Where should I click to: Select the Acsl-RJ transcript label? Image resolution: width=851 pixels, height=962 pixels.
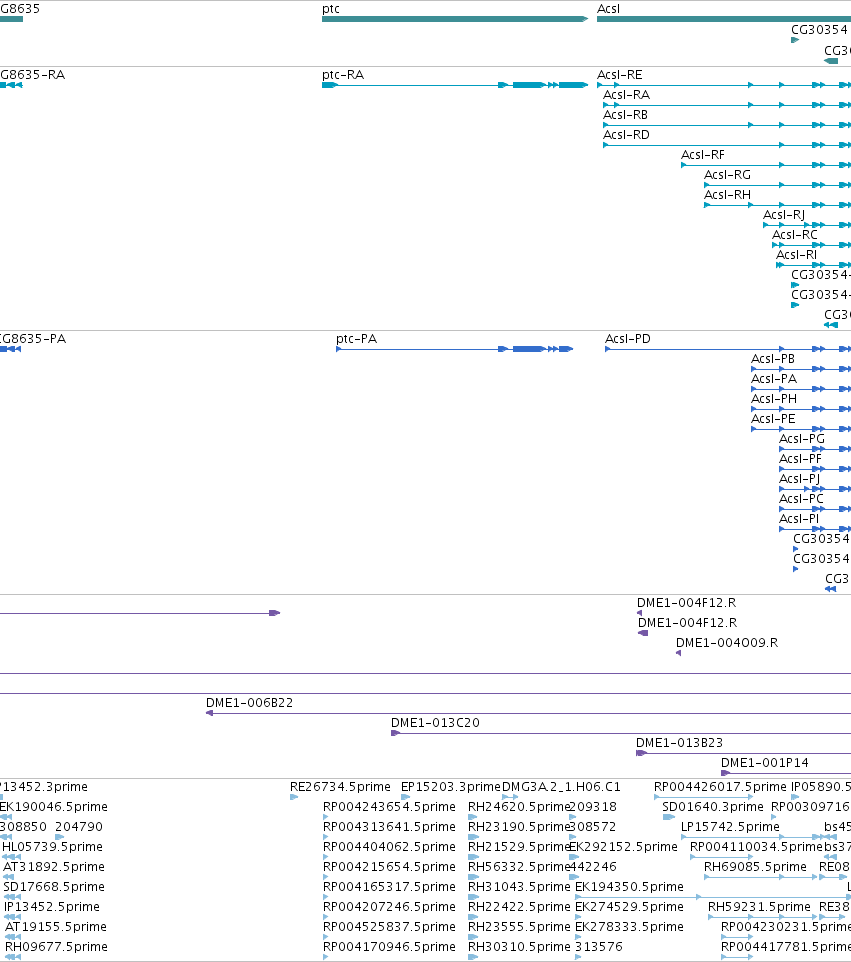tap(784, 215)
